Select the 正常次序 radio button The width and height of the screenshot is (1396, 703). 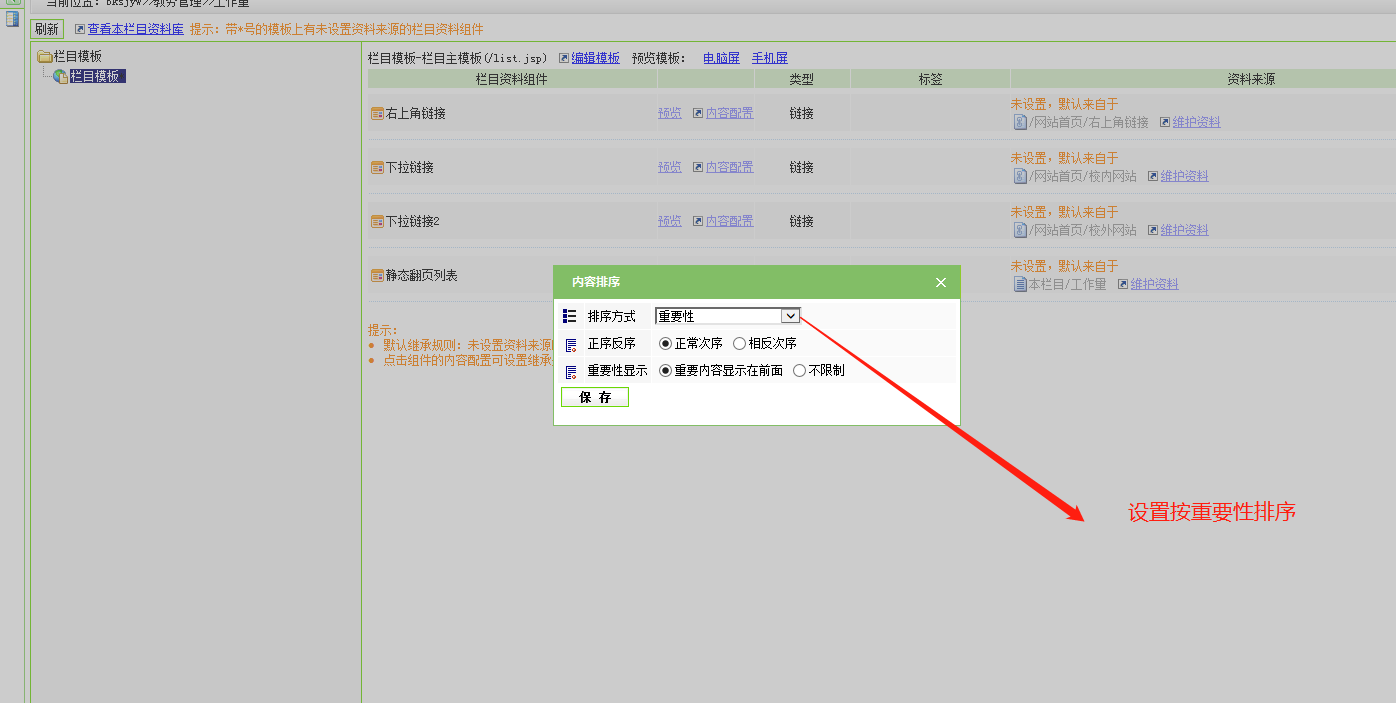[x=666, y=343]
